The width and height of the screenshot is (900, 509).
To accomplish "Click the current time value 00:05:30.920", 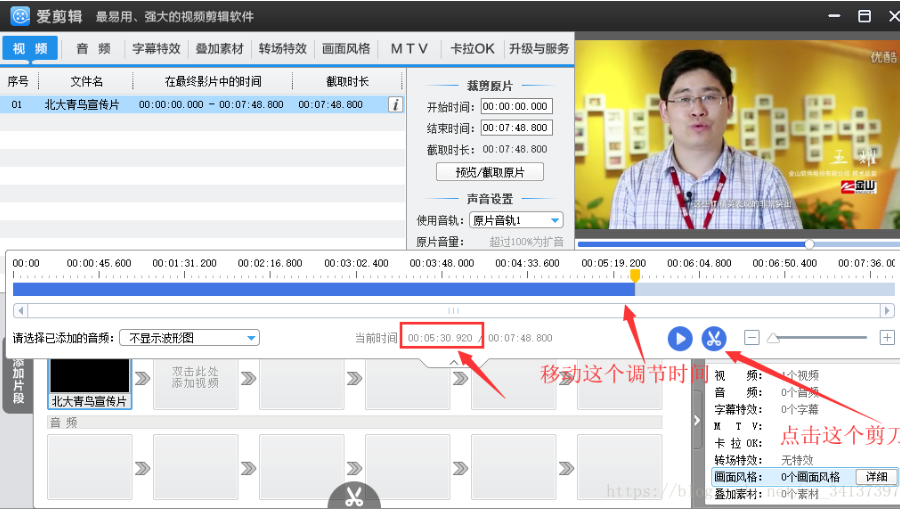I will (x=440, y=338).
